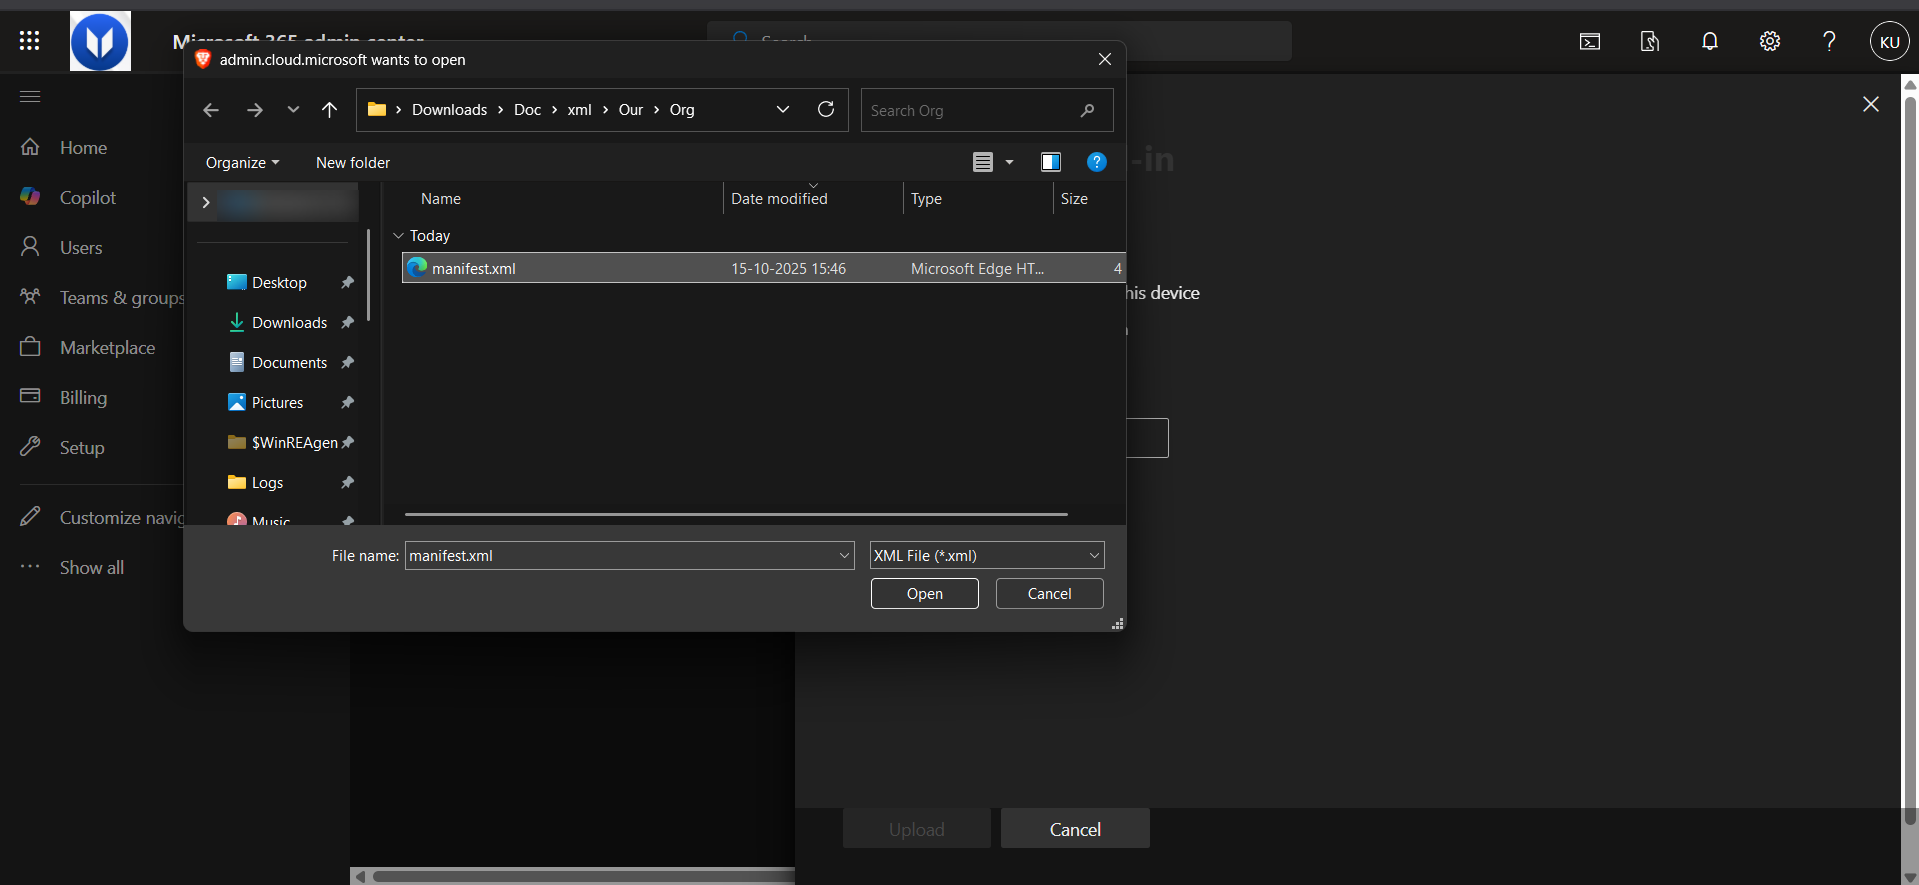
Task: Click Show all in admin navigation
Action: click(x=91, y=568)
